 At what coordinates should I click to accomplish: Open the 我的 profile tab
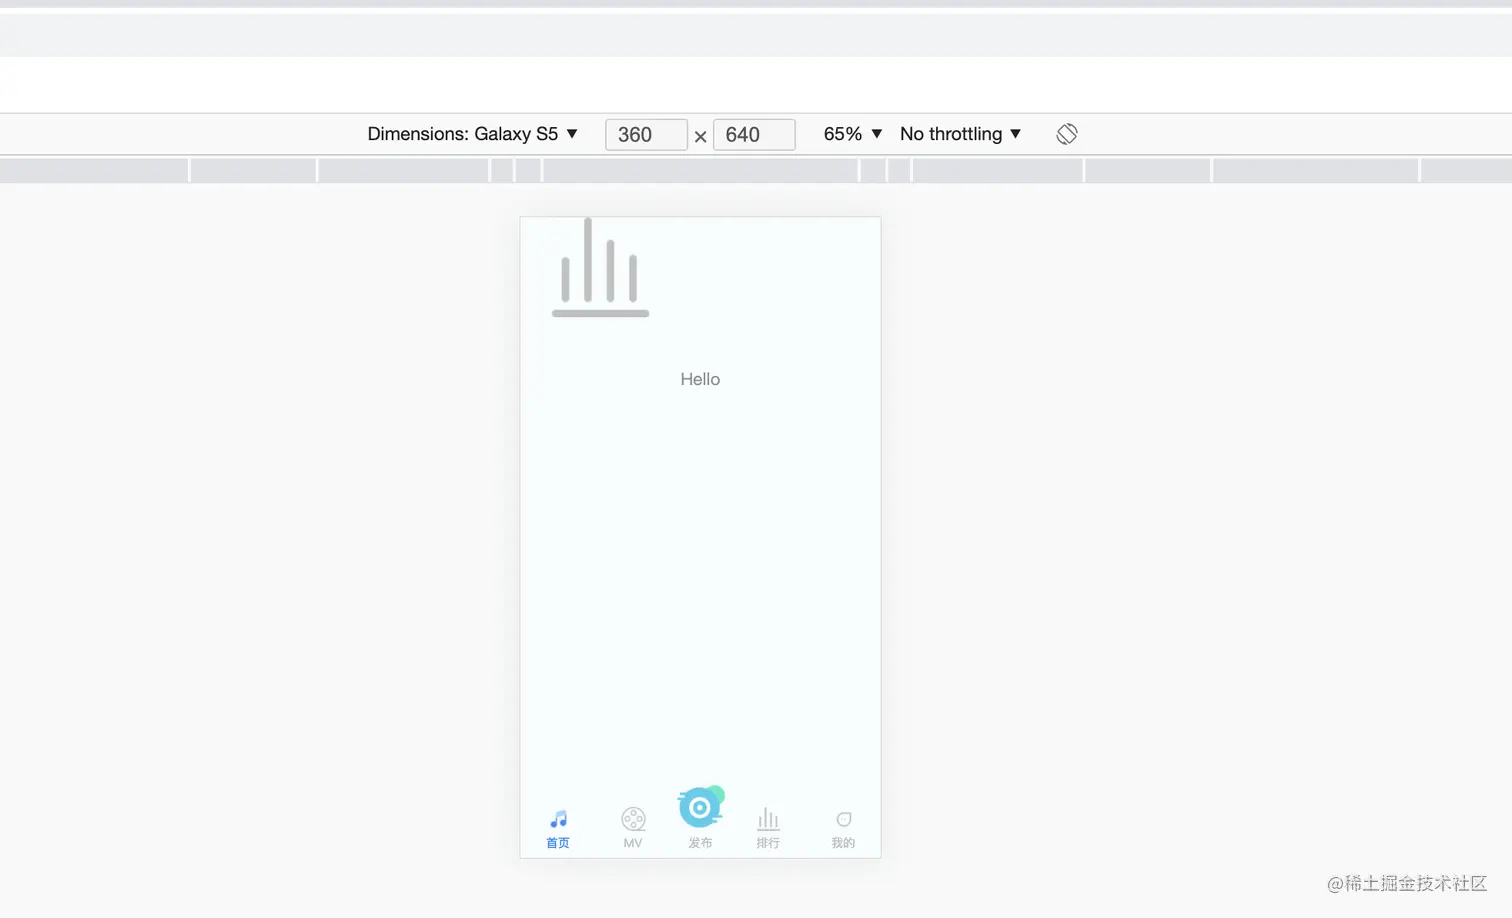[x=843, y=829]
